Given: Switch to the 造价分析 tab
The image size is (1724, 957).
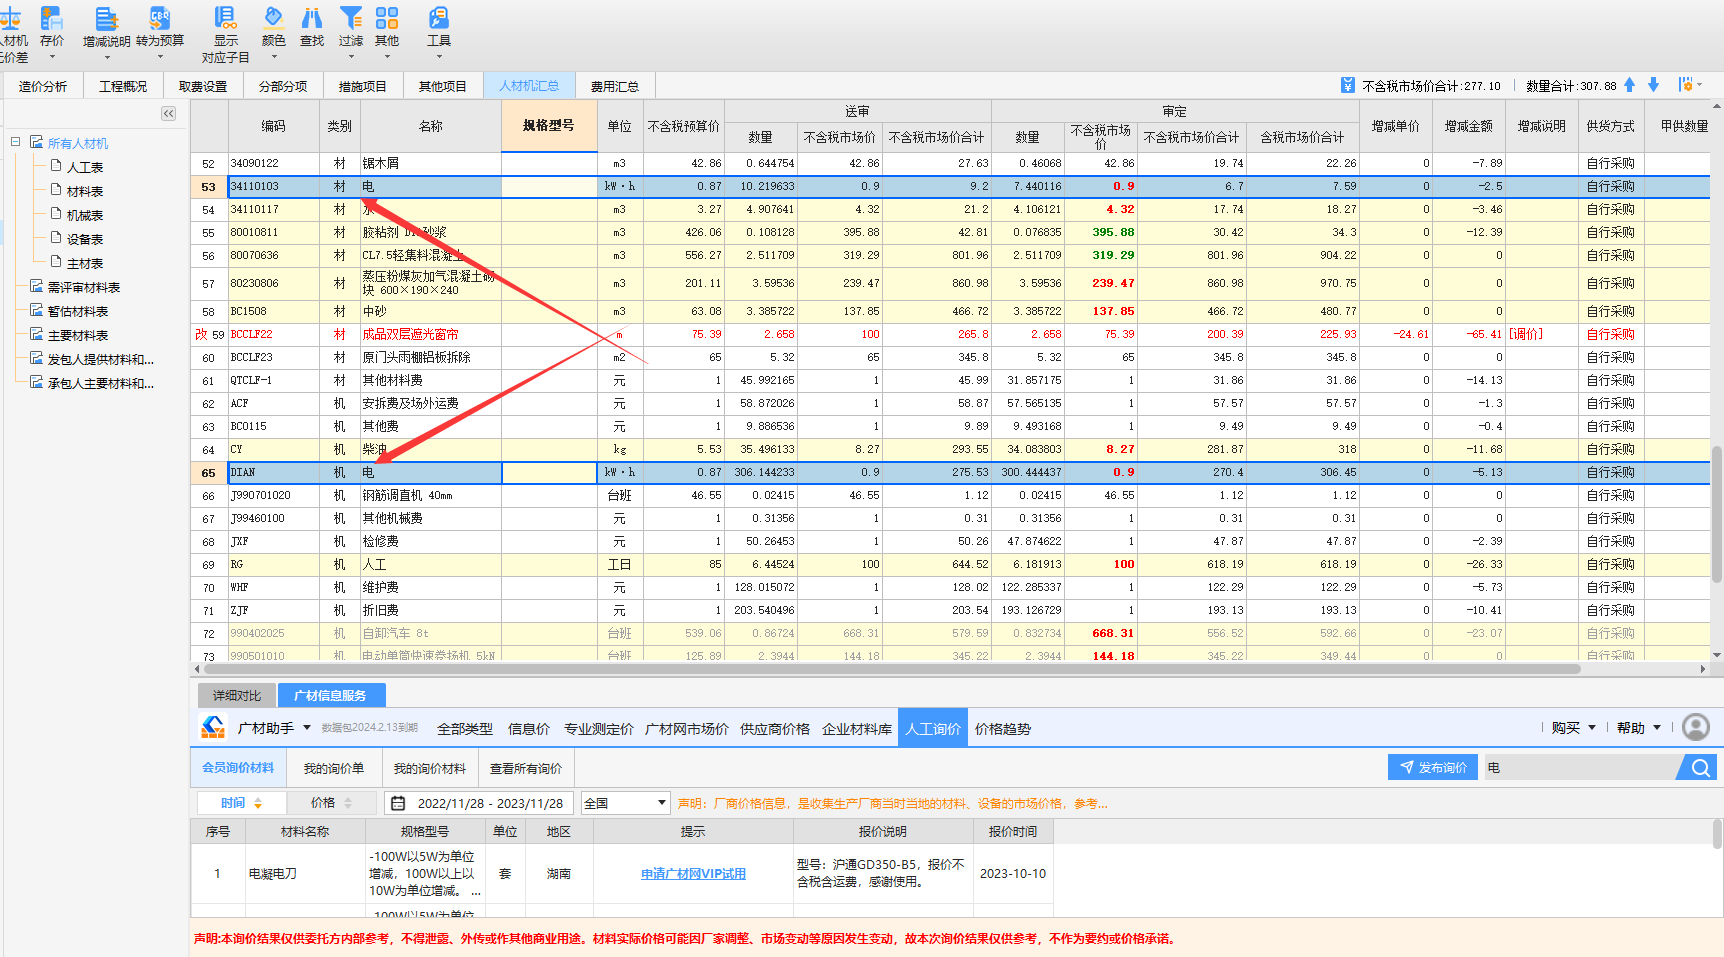Looking at the screenshot, I should pos(43,86).
